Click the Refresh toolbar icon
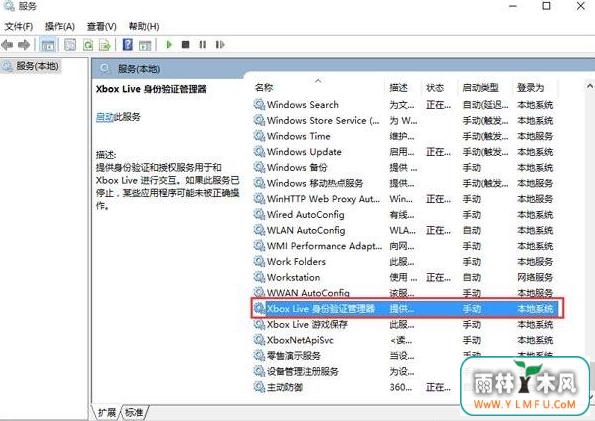 (x=88, y=45)
